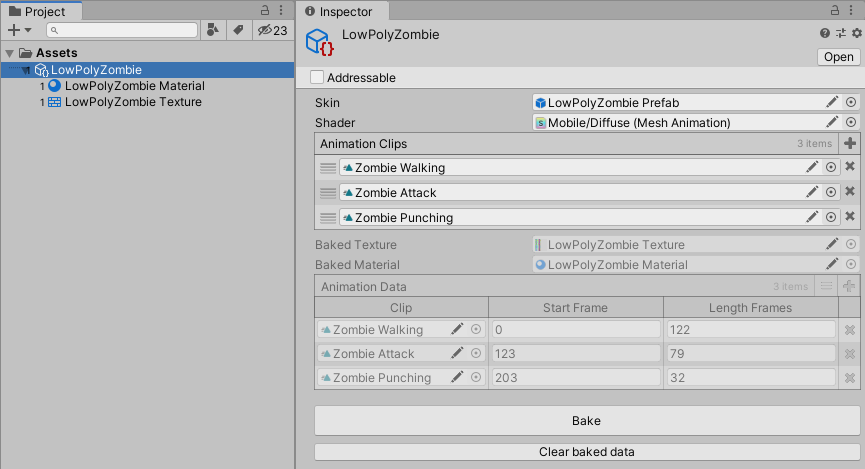Viewport: 865px width, 469px height.
Task: Remove the Zombie Walking animation clip
Action: coord(850,167)
